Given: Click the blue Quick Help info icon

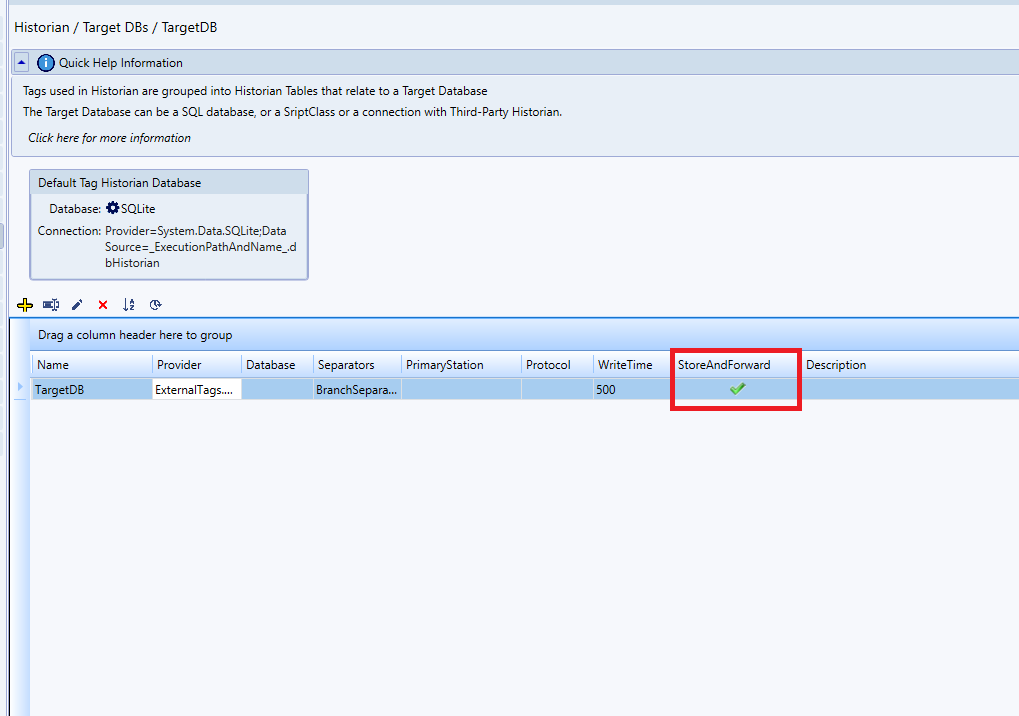Looking at the screenshot, I should [x=46, y=63].
